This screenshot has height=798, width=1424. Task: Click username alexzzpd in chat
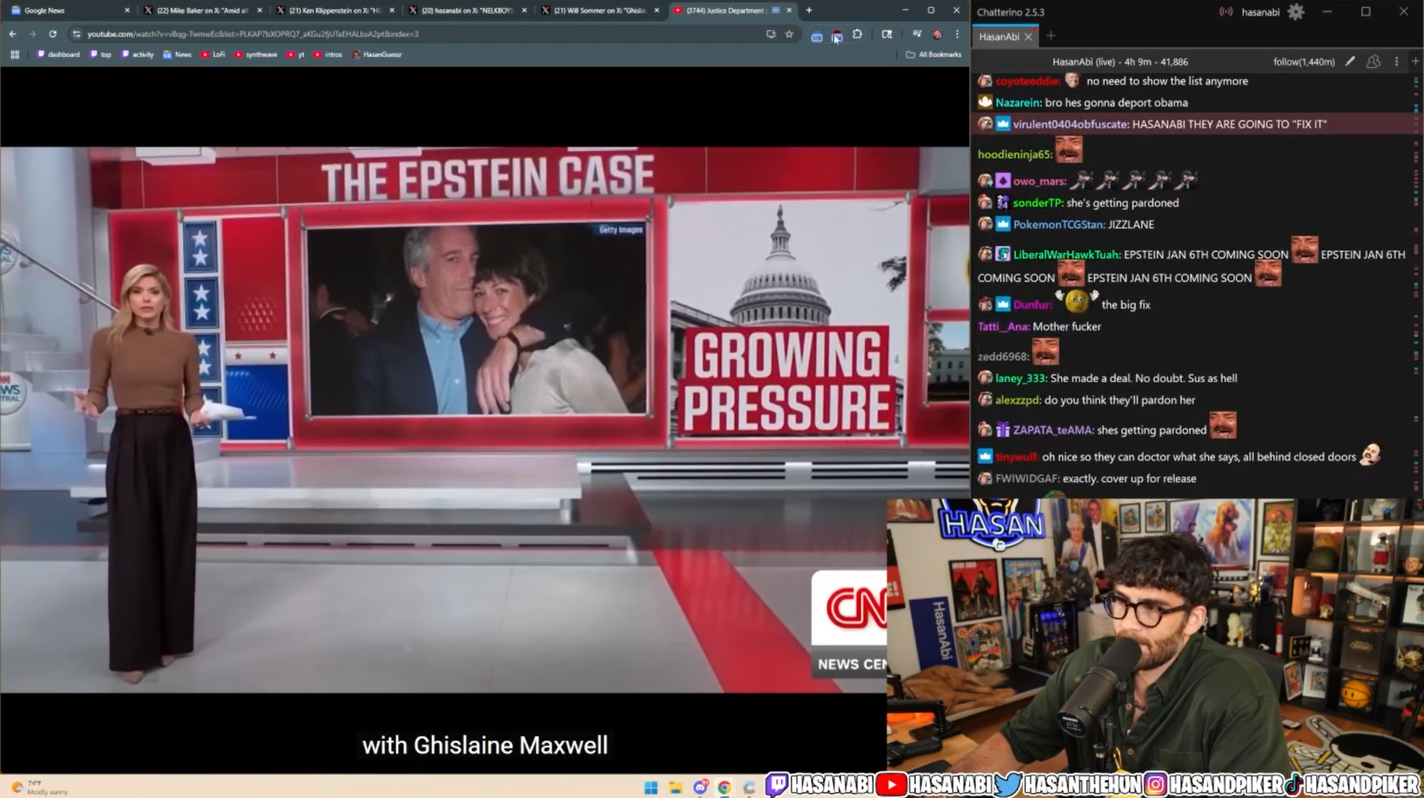(x=1018, y=401)
